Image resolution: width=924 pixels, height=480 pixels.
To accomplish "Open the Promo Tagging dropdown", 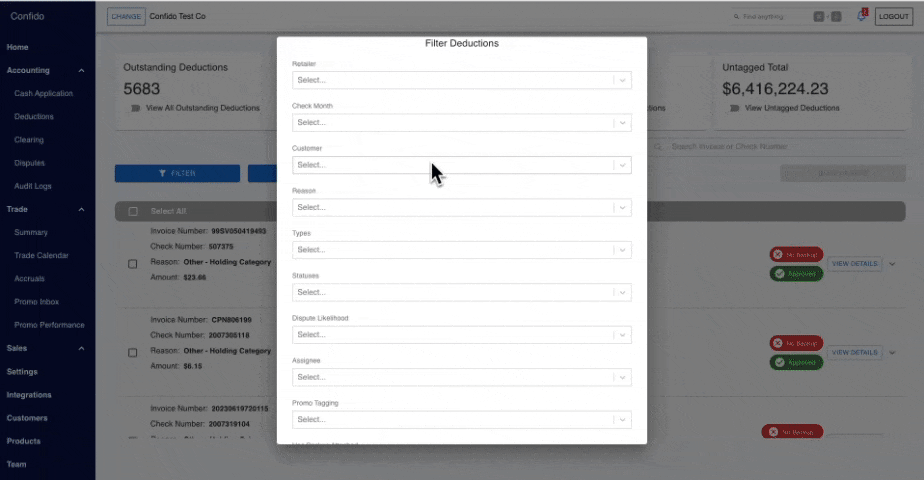I will pos(461,419).
